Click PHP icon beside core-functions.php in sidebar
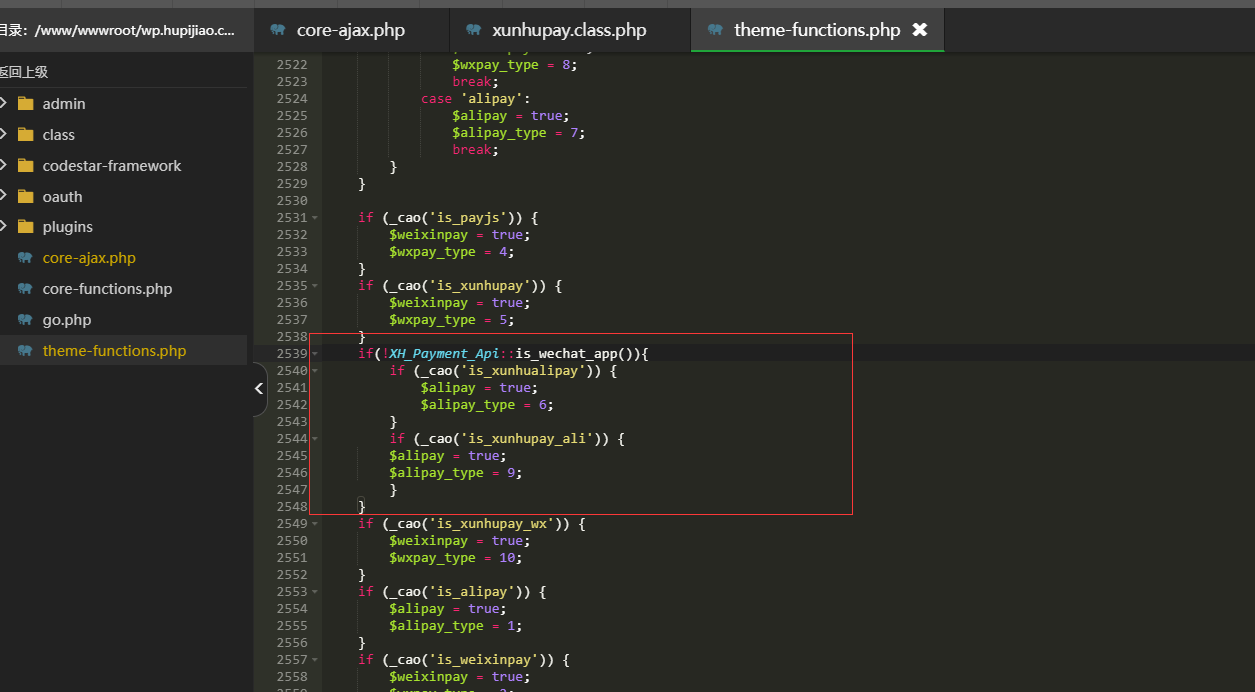This screenshot has width=1255, height=692. coord(25,289)
